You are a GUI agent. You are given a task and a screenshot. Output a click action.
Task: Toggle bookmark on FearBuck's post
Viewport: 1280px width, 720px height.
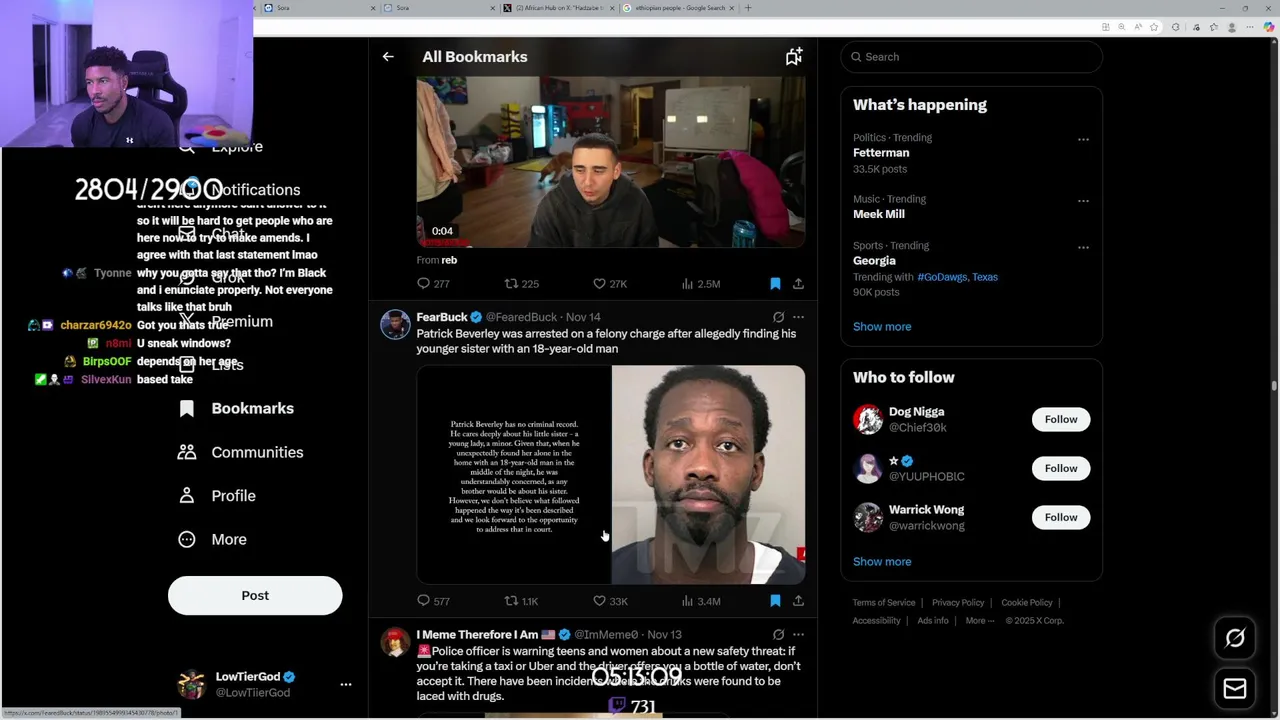pyautogui.click(x=775, y=601)
